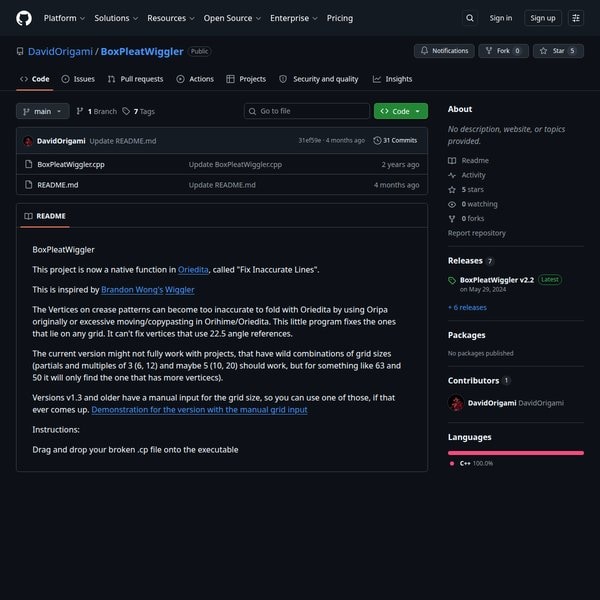Open the manual grid input demonstration link

[199, 409]
